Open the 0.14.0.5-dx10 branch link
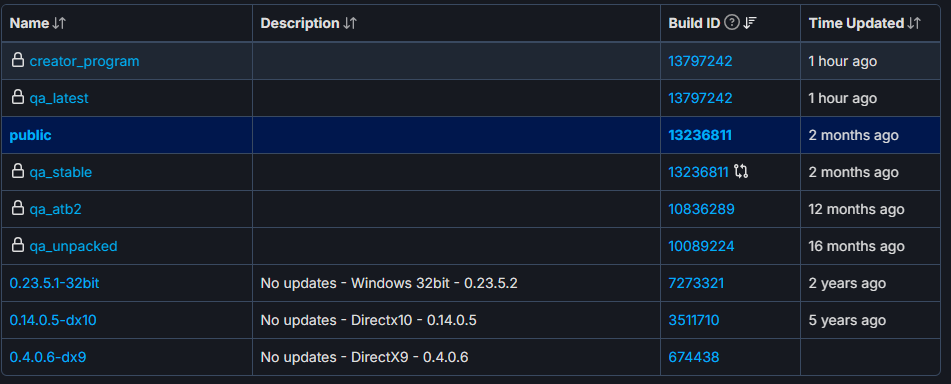Screen dimensions: 951x384 pos(53,320)
